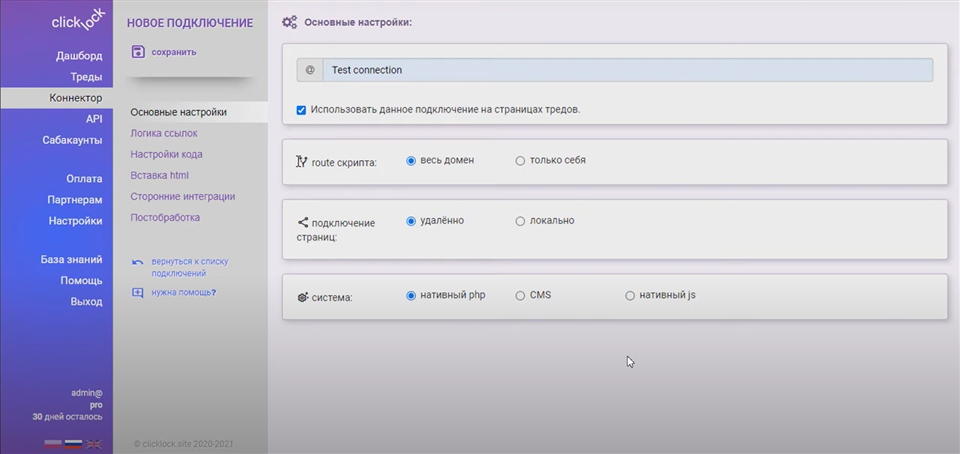Image resolution: width=960 pixels, height=454 pixels.
Task: Uncheck use connection on trade pages checkbox
Action: (x=302, y=110)
